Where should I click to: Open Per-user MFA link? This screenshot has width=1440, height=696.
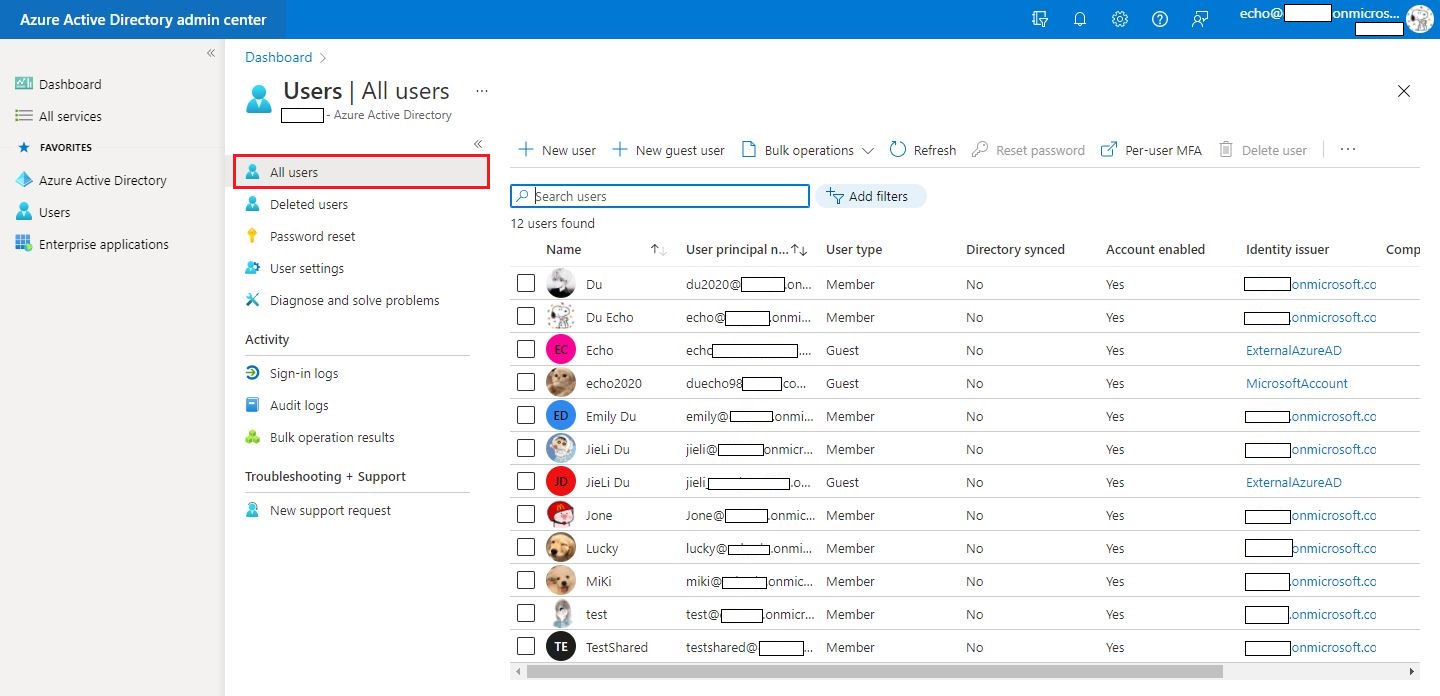pos(1151,150)
